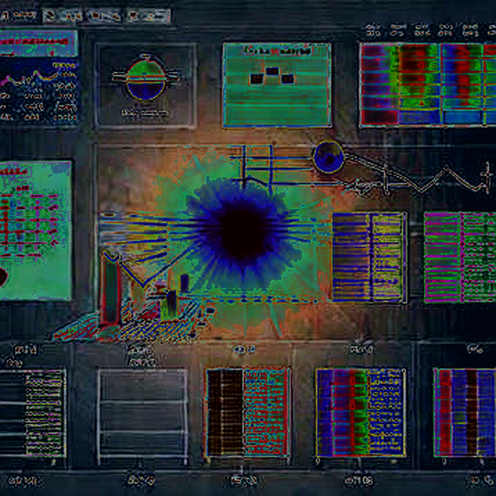
Task: Select the blue circular node above the burst
Action: point(328,157)
